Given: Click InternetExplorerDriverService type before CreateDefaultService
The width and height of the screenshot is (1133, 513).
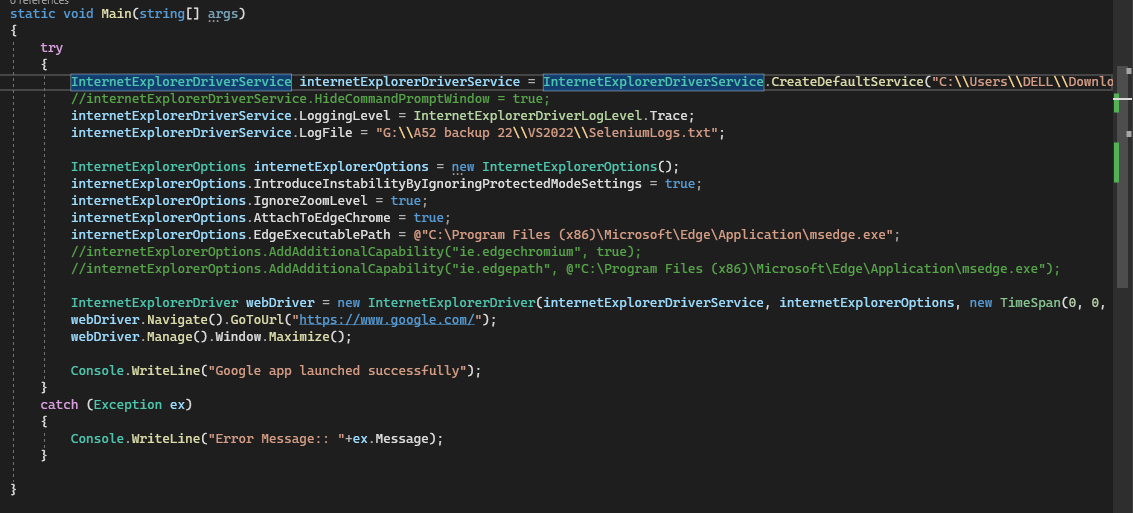Looking at the screenshot, I should [653, 82].
